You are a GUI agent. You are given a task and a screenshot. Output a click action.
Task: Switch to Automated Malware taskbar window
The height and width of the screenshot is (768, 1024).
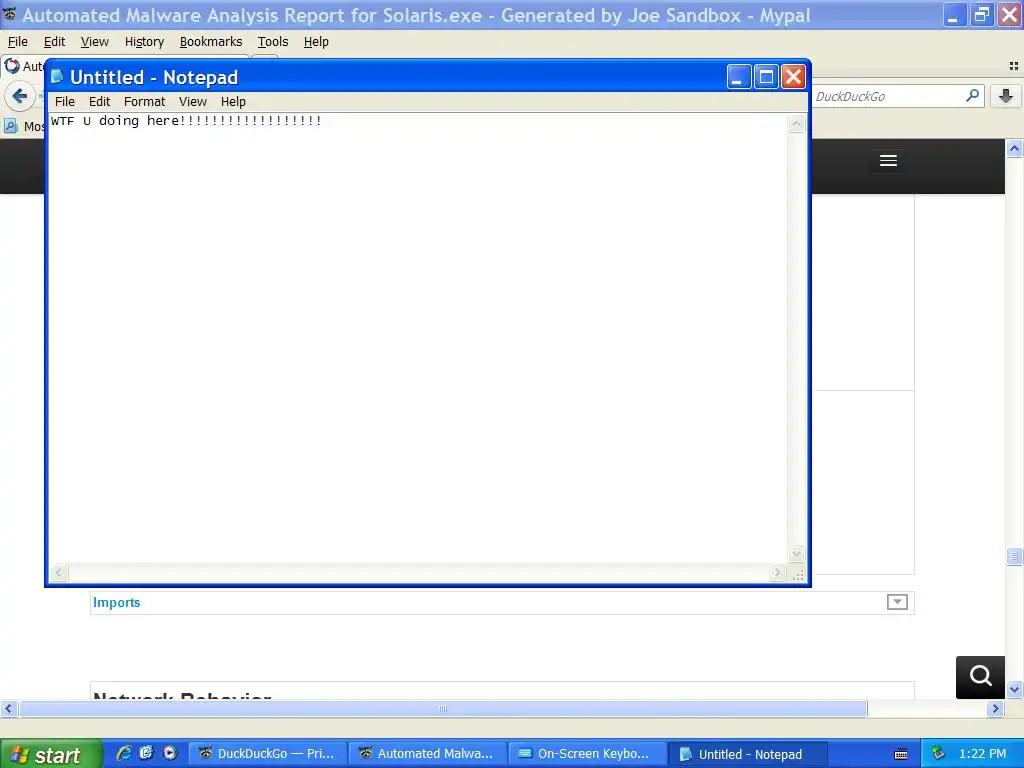tap(427, 754)
